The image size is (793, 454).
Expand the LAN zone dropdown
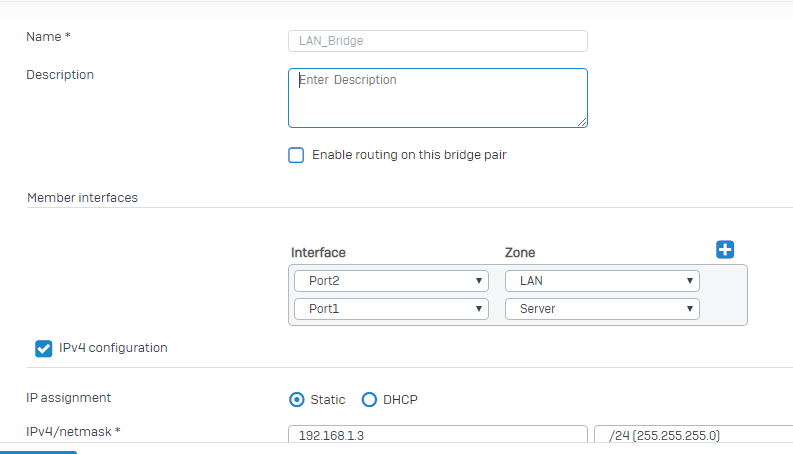(x=602, y=281)
